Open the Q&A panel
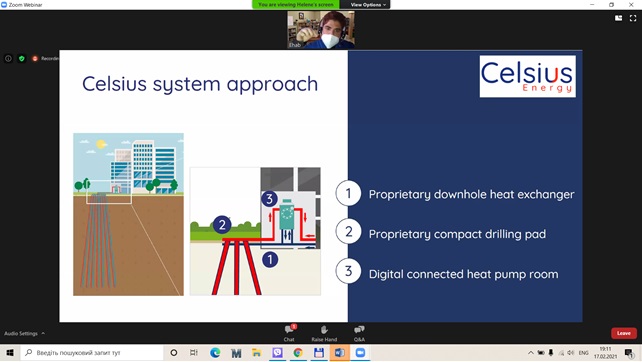Image resolution: width=642 pixels, height=362 pixels. click(359, 333)
